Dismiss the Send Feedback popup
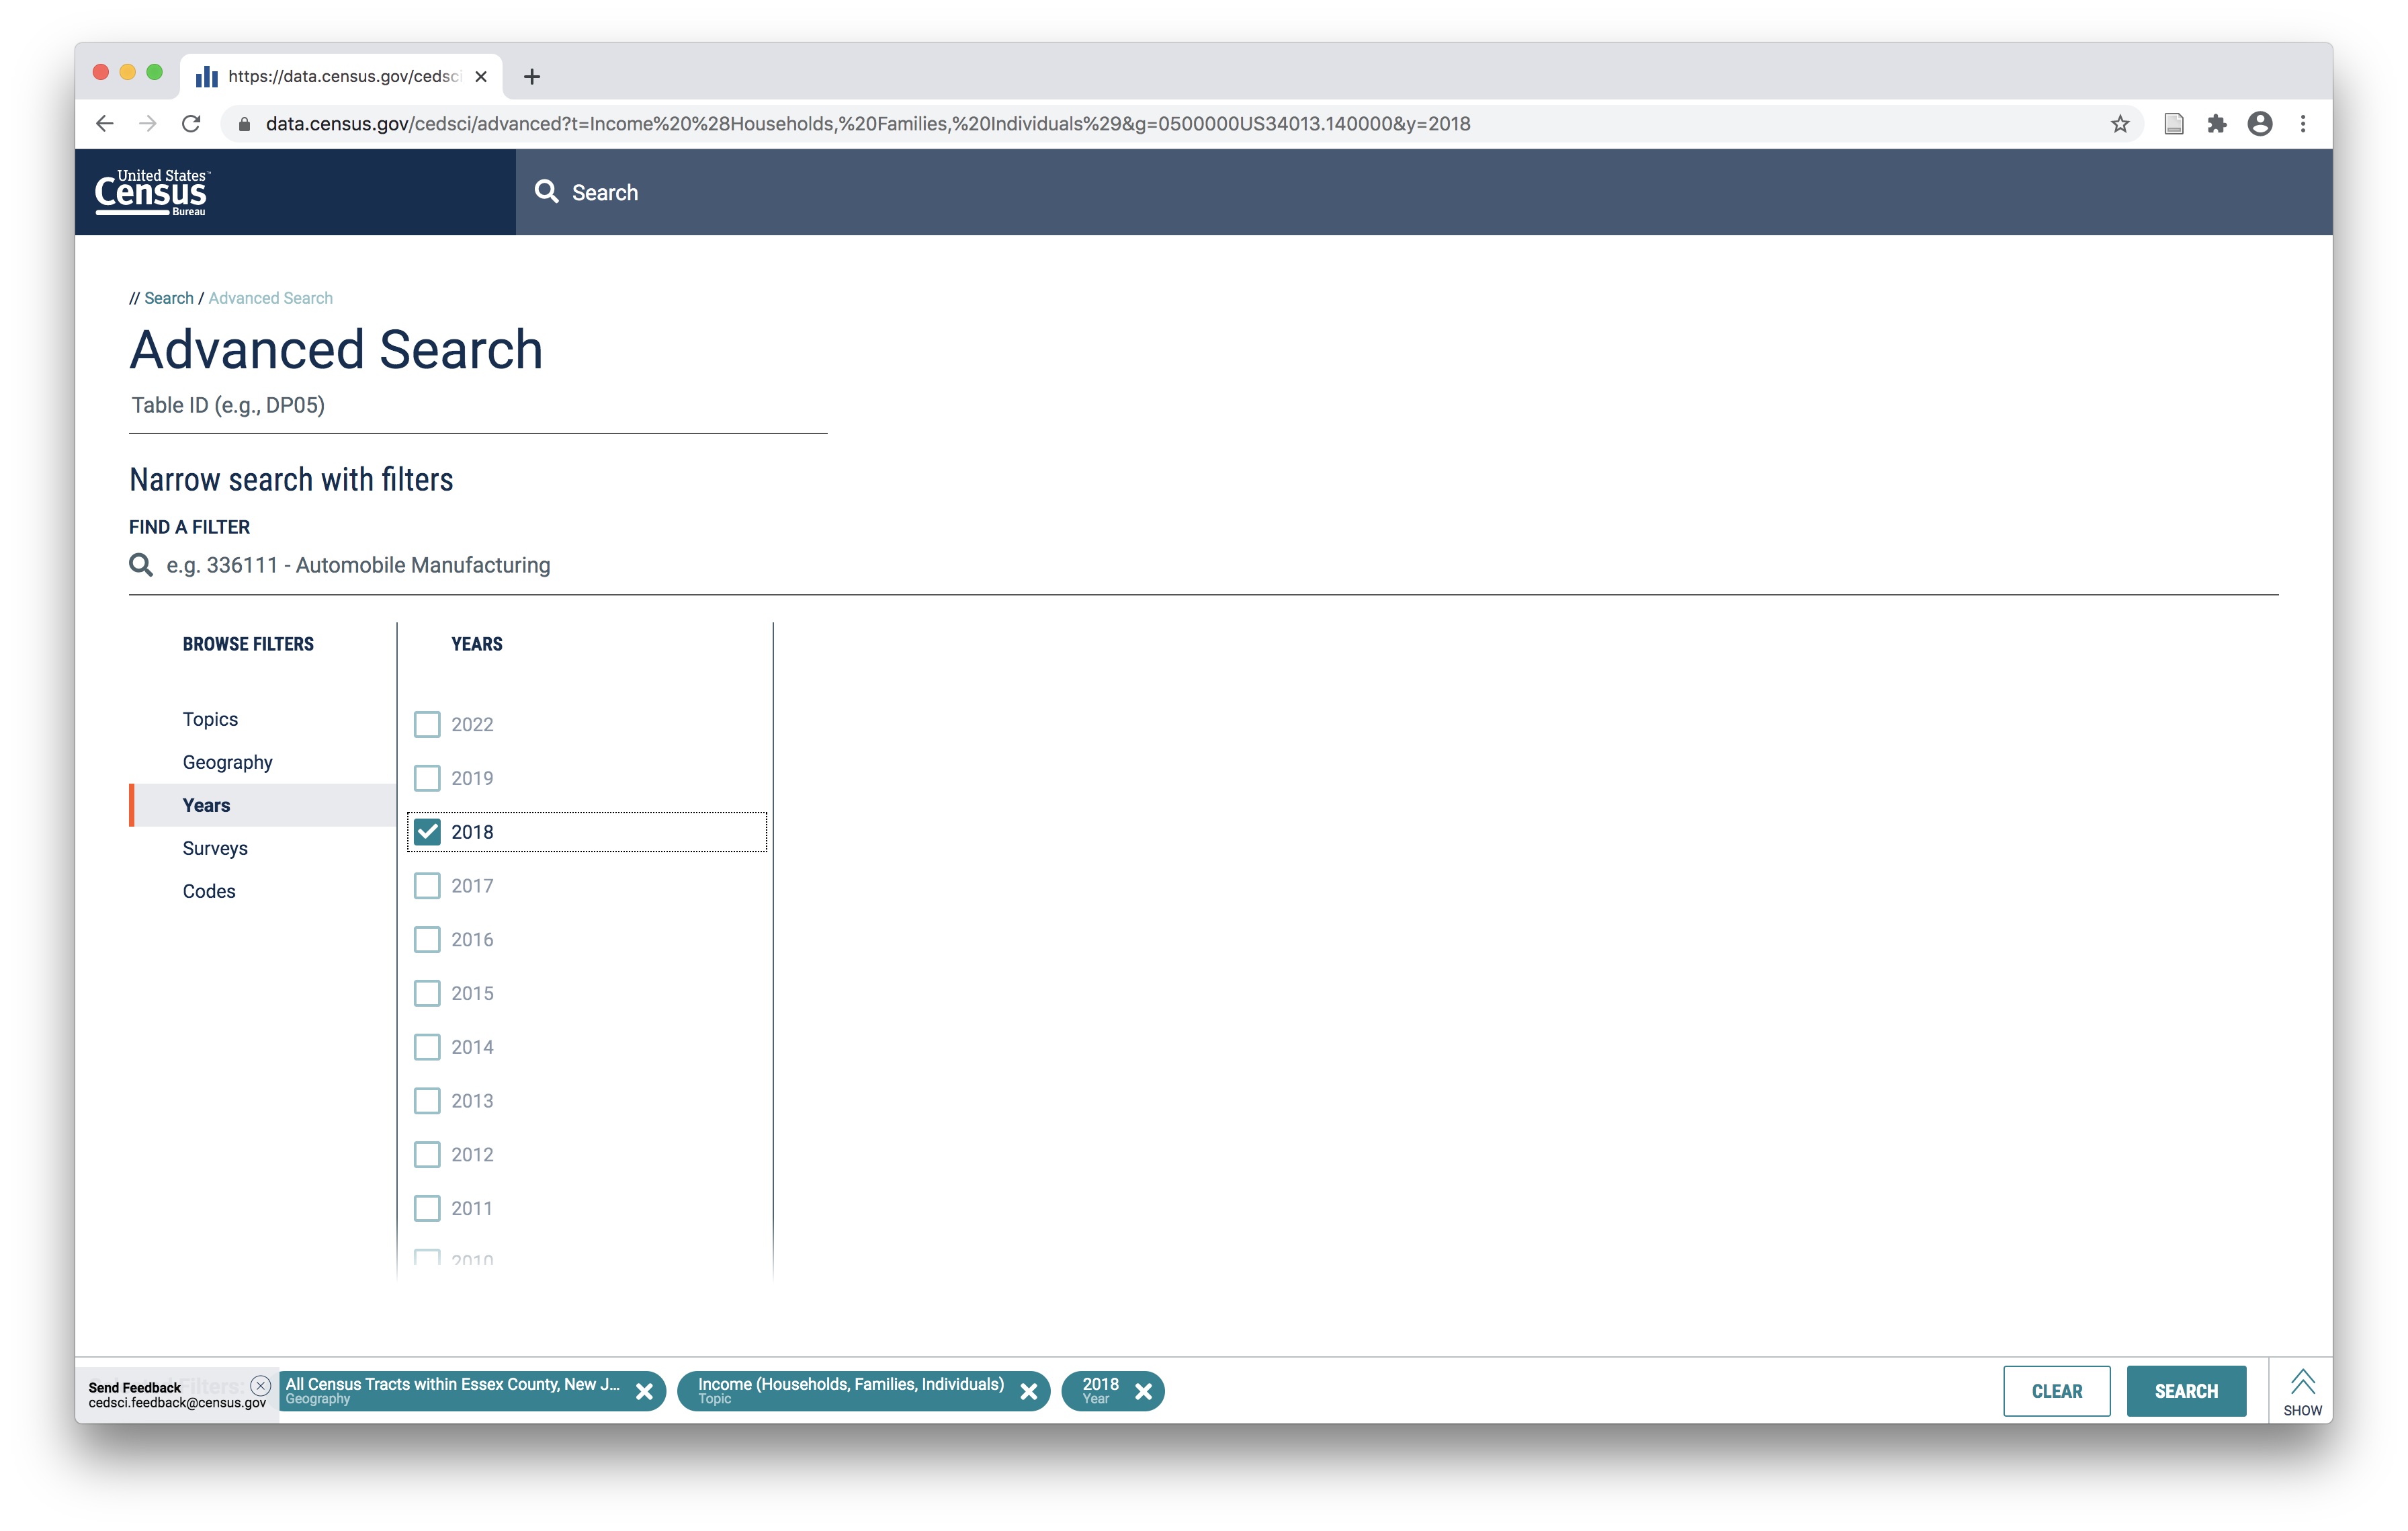 coord(260,1385)
